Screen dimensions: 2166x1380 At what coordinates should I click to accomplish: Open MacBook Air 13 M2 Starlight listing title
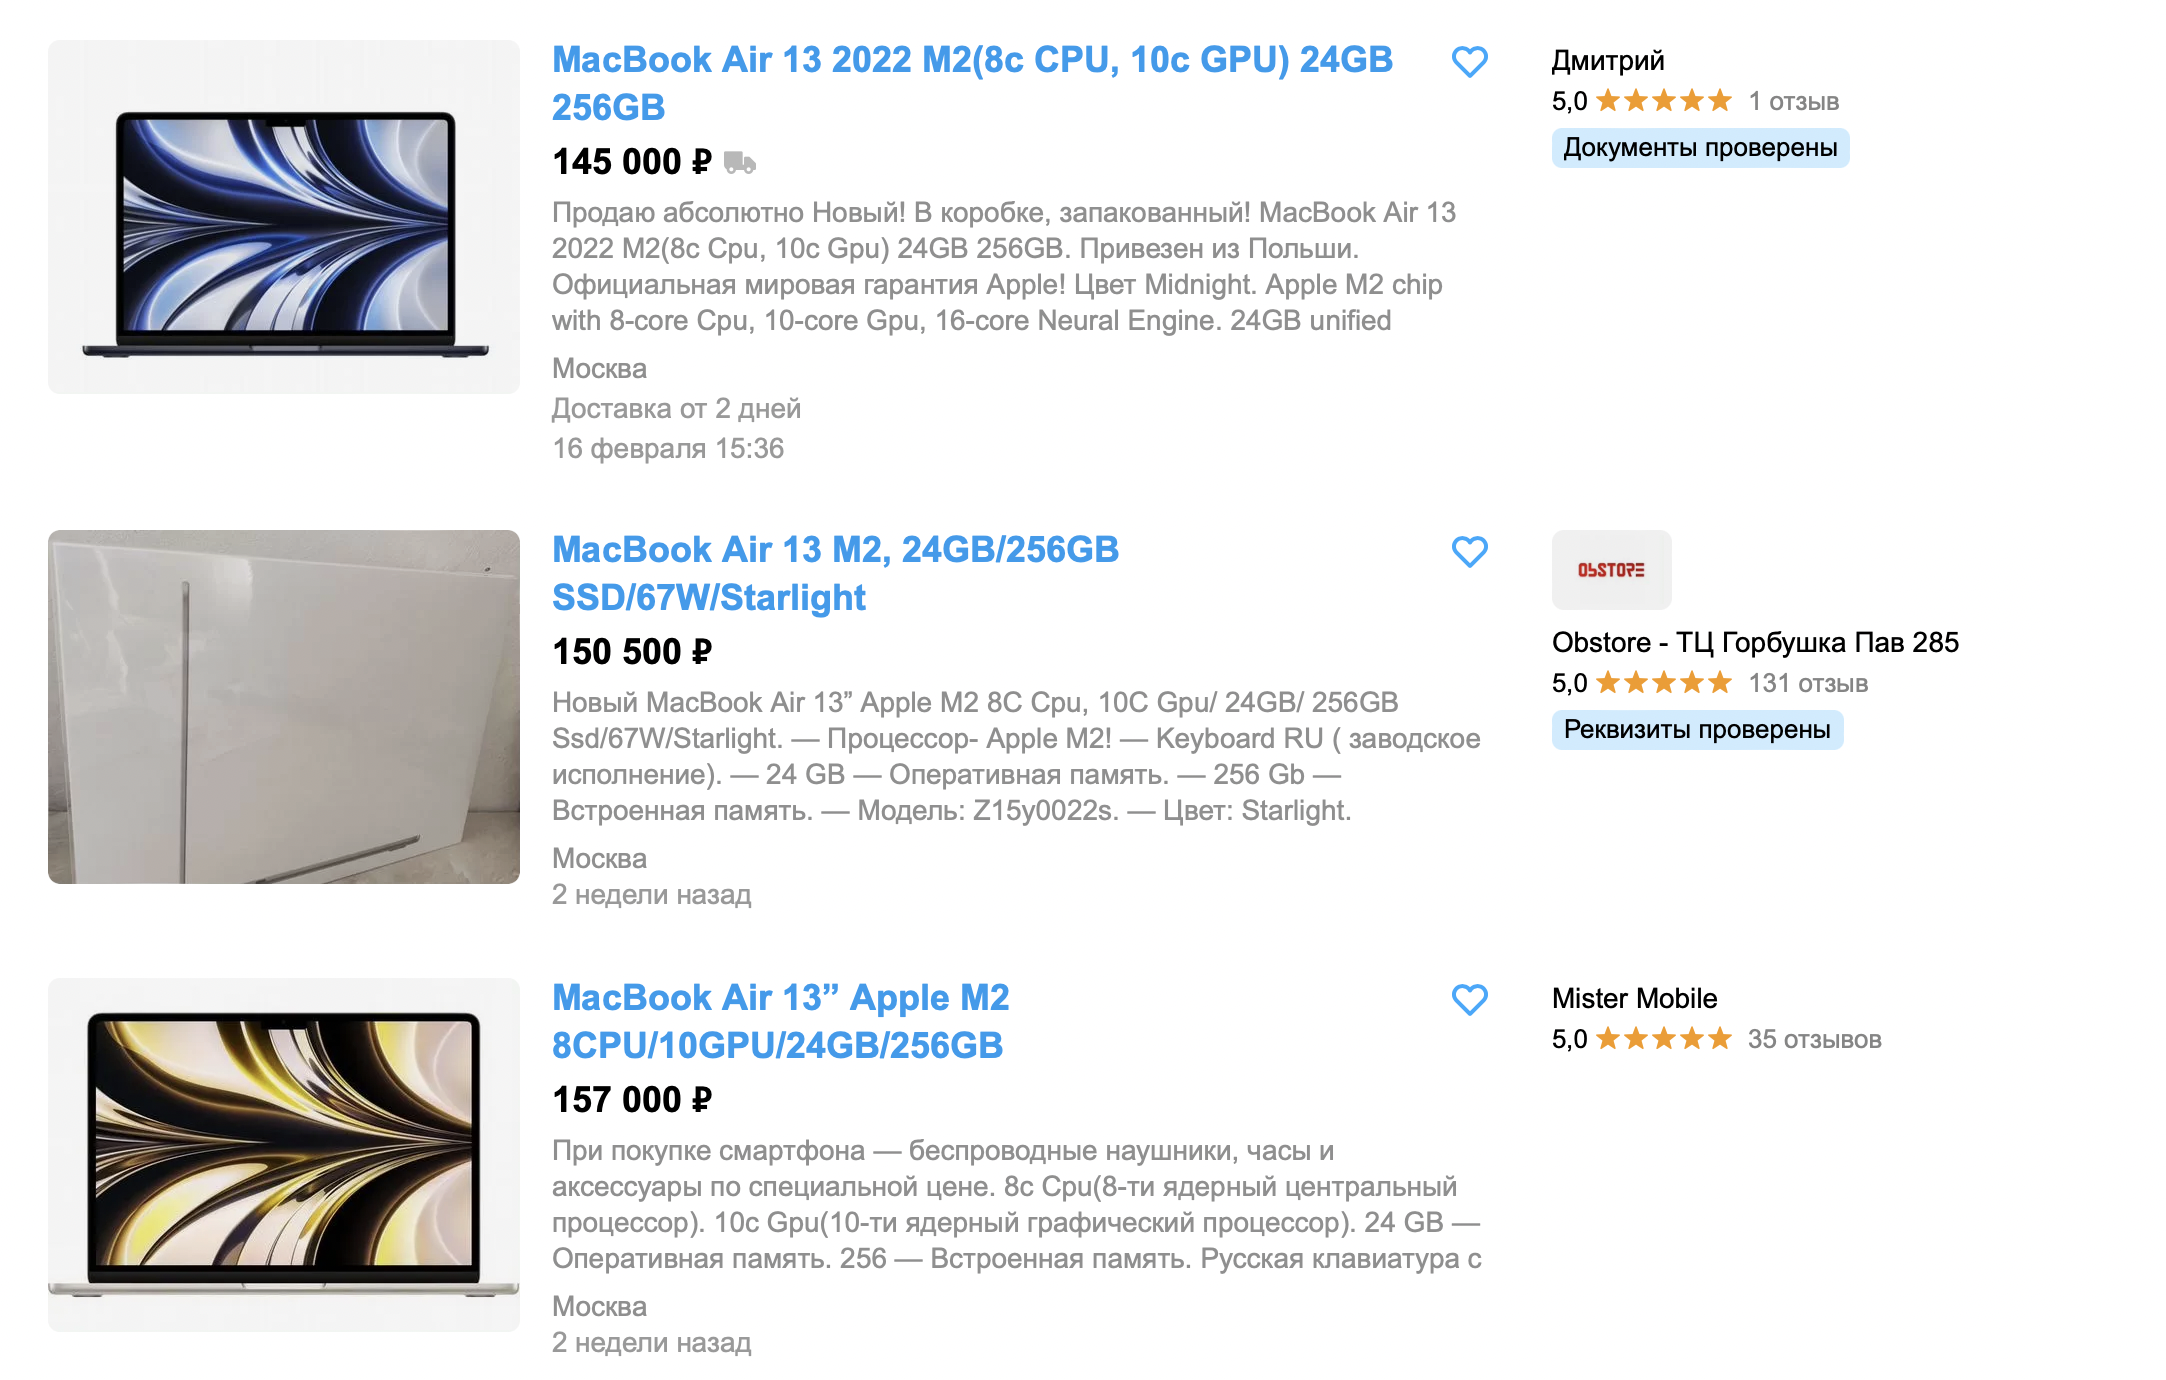pos(835,573)
